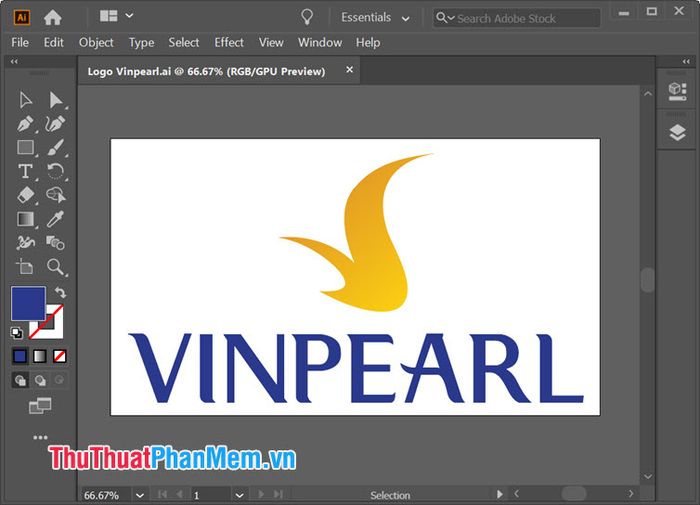Viewport: 700px width, 505px height.
Task: Select the Rotate tool
Action: click(55, 171)
